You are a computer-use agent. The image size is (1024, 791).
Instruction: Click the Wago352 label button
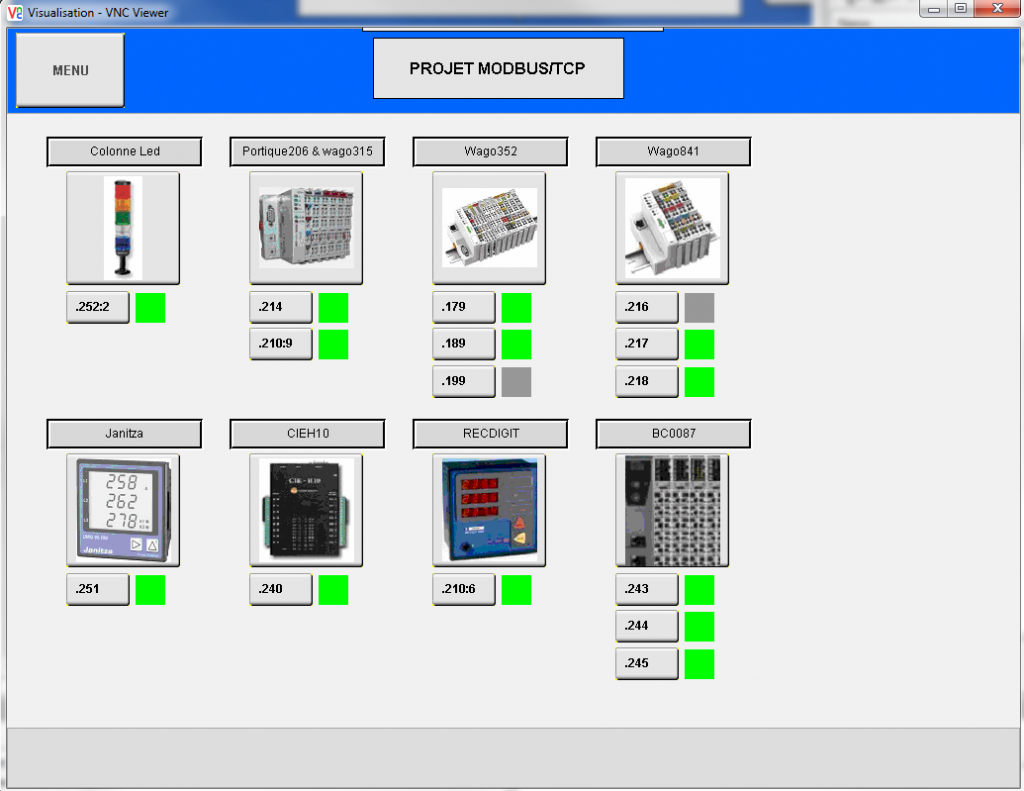coord(490,152)
